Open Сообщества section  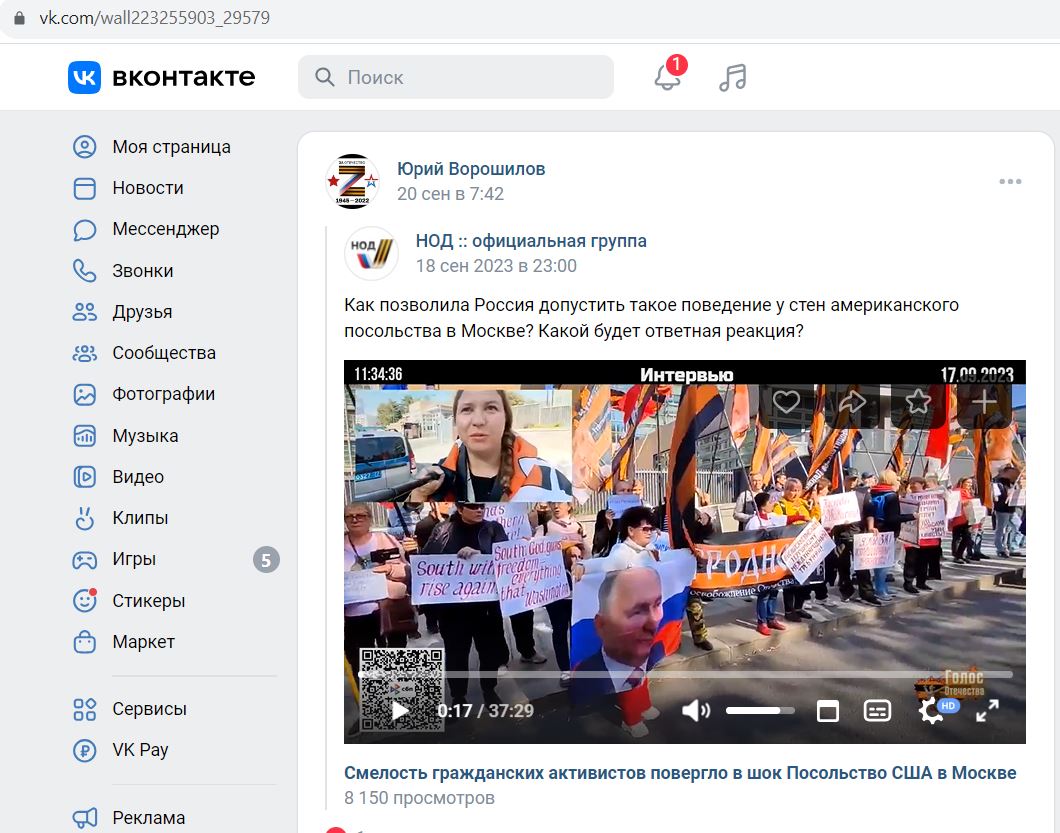point(164,353)
